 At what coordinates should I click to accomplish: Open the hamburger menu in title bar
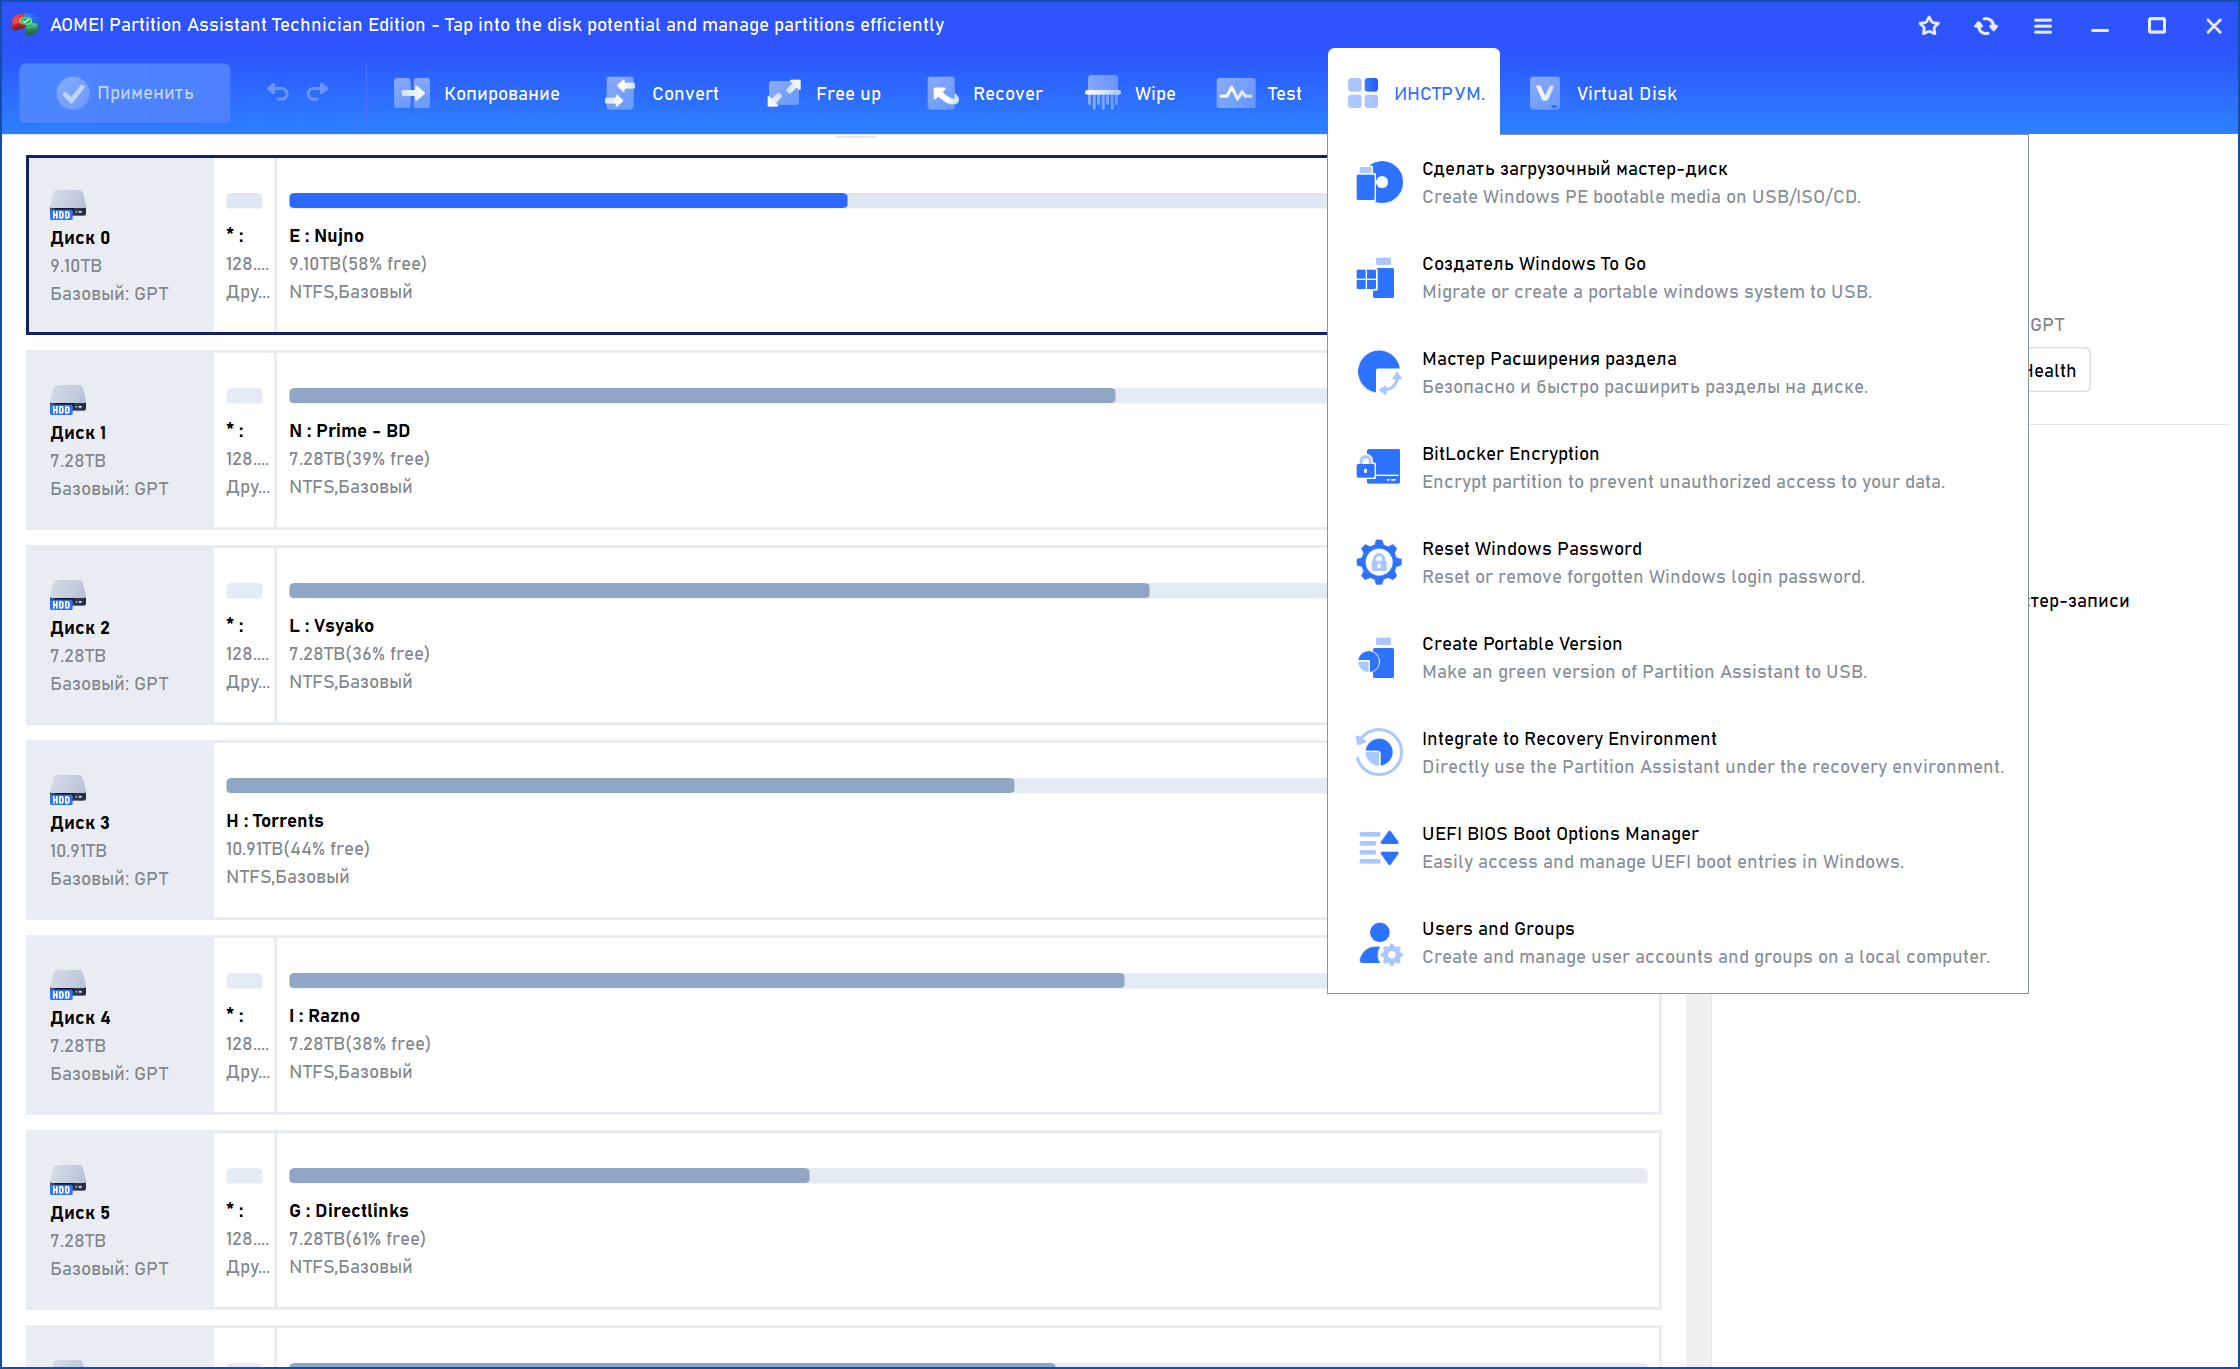(x=2043, y=26)
